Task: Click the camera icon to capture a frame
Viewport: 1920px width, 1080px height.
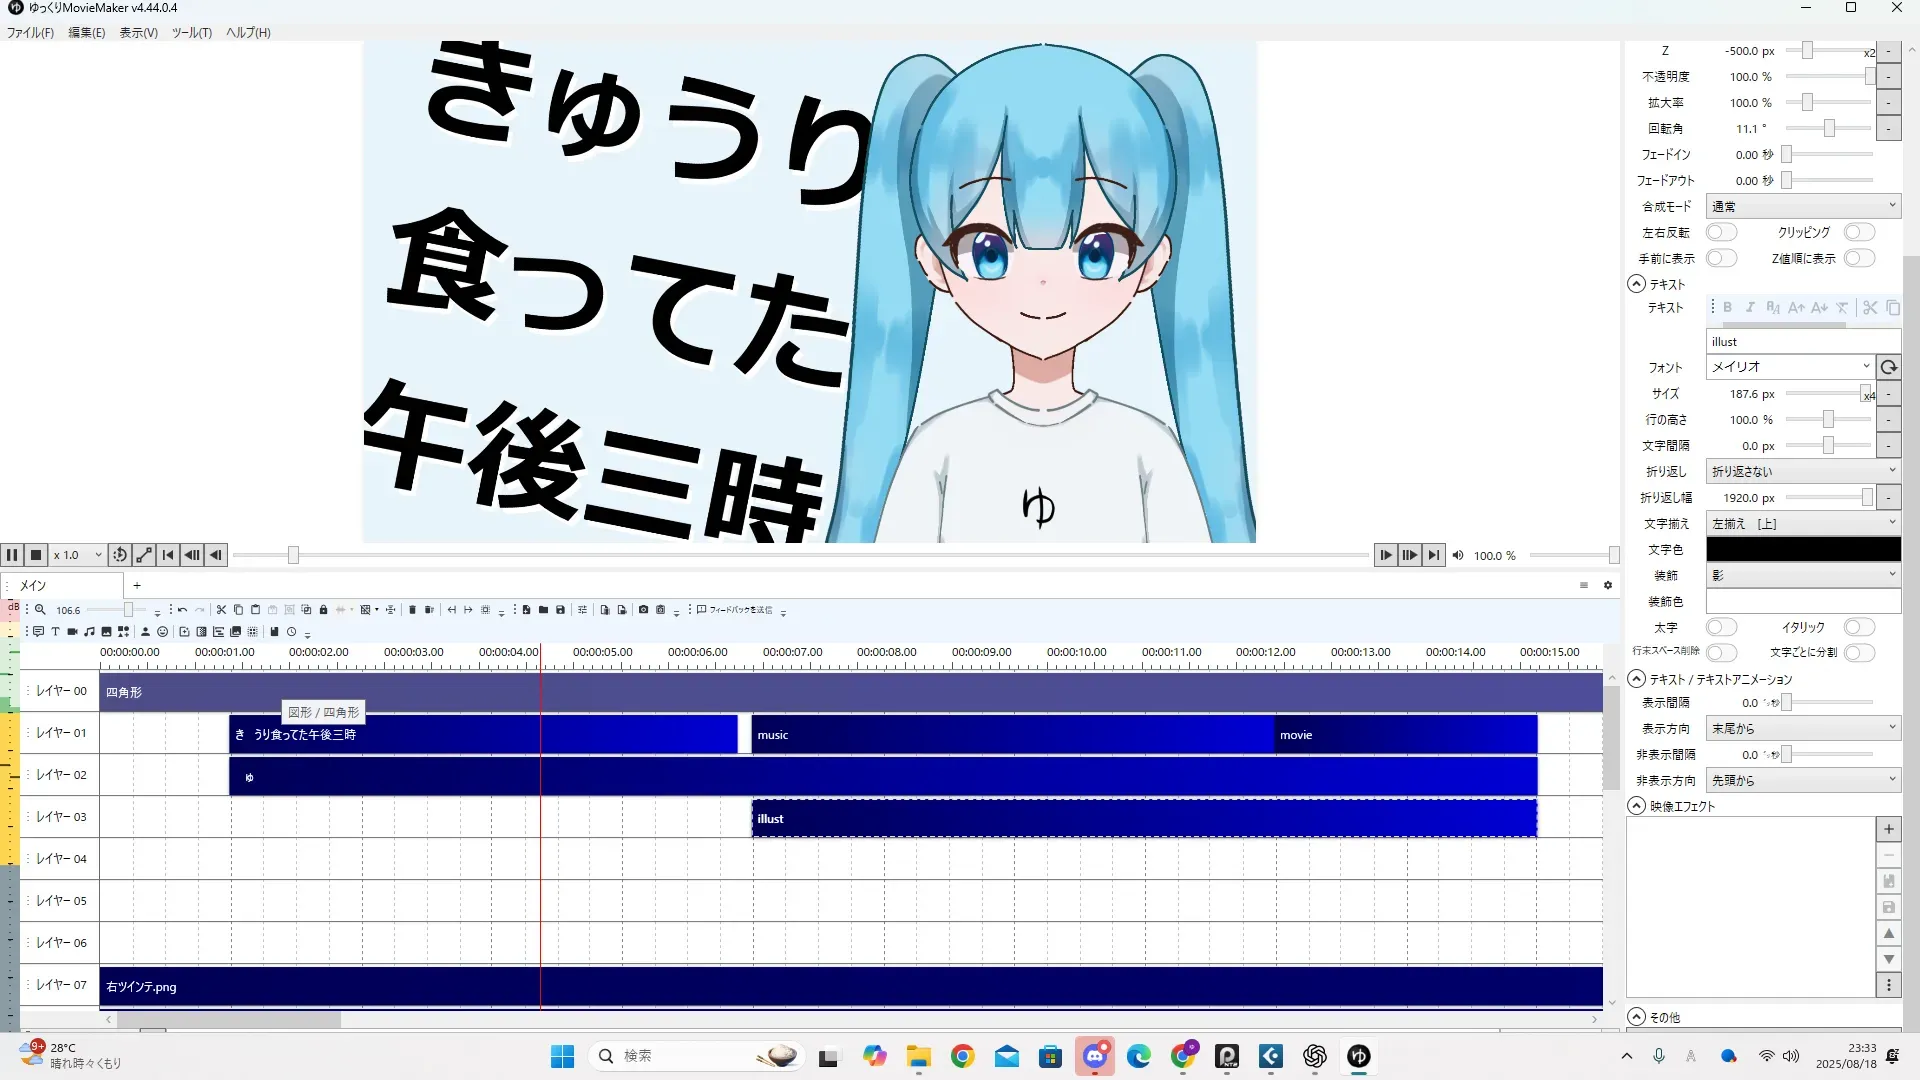Action: coord(643,610)
